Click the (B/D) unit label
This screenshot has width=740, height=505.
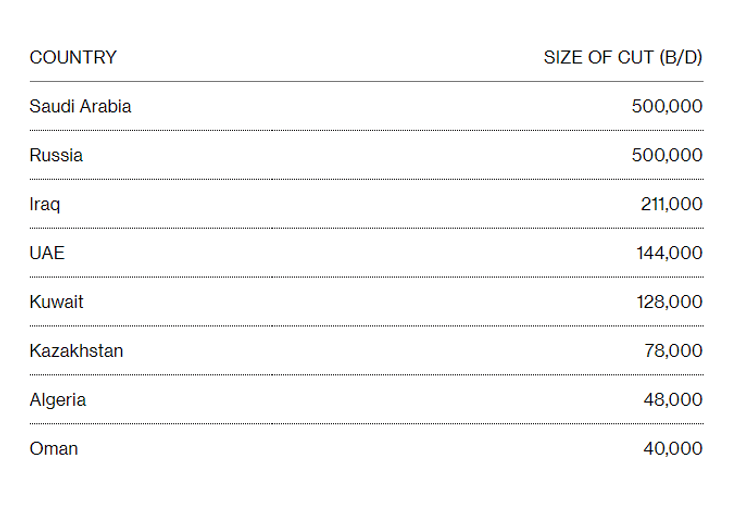pyautogui.click(x=680, y=57)
